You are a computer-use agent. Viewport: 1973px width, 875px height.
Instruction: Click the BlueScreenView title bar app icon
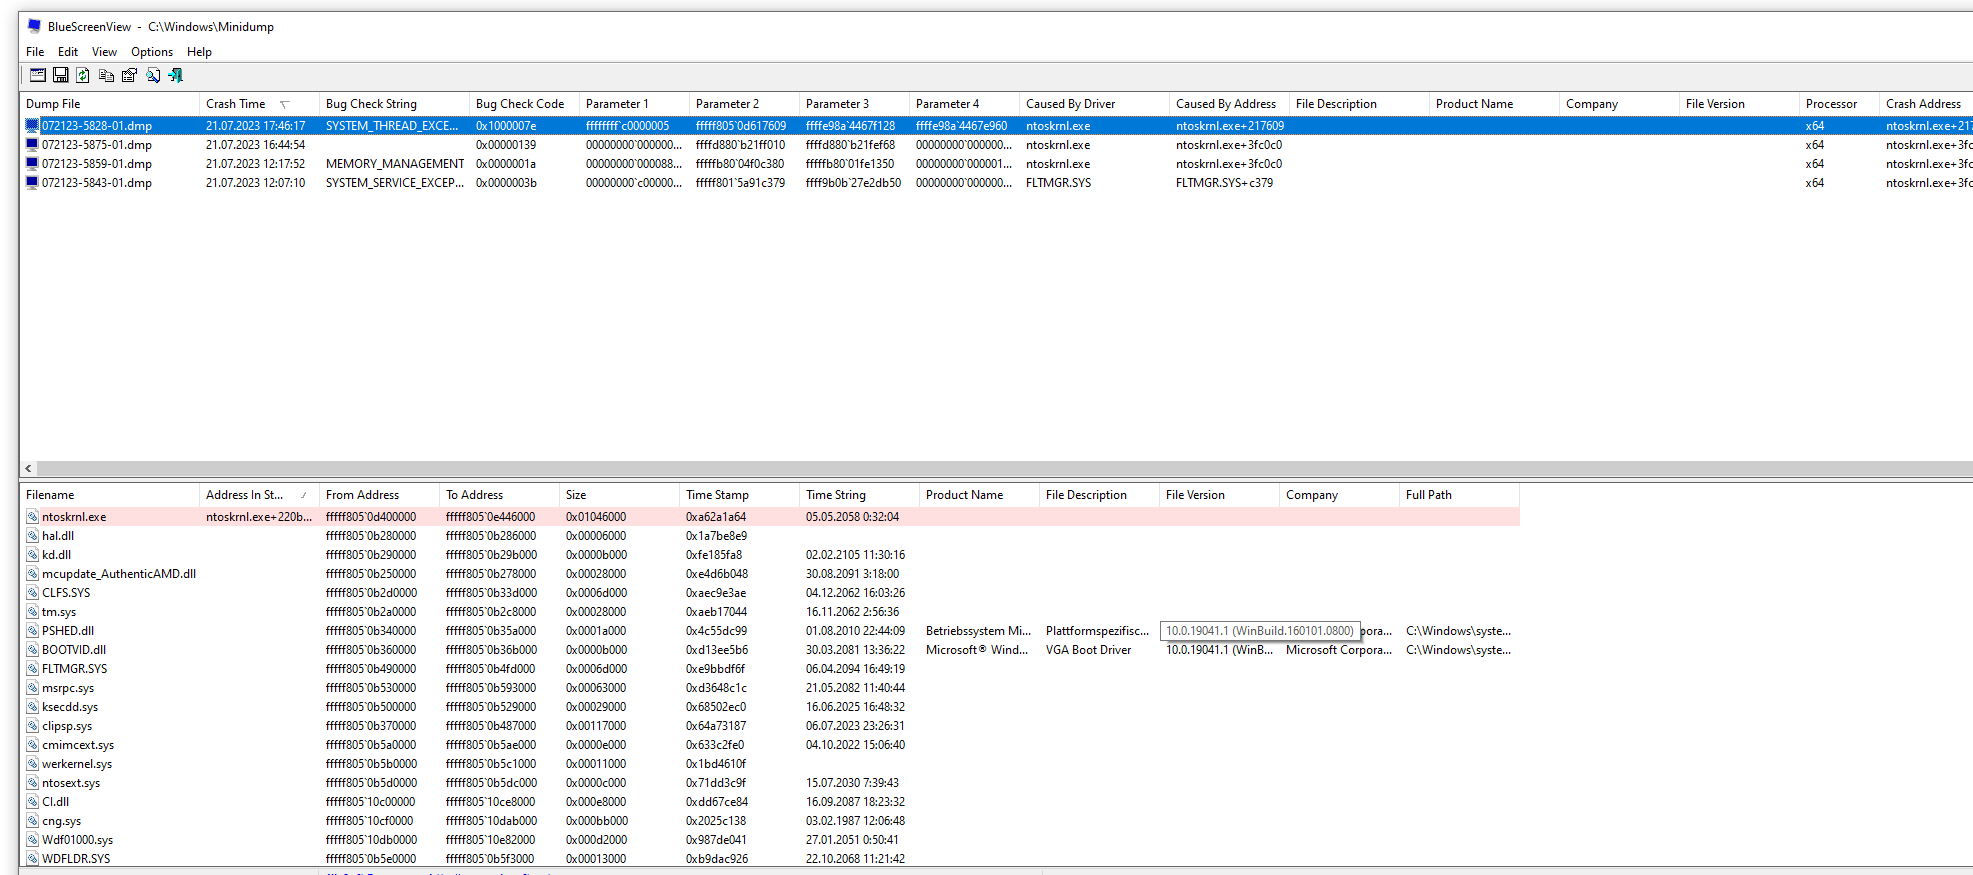(34, 27)
